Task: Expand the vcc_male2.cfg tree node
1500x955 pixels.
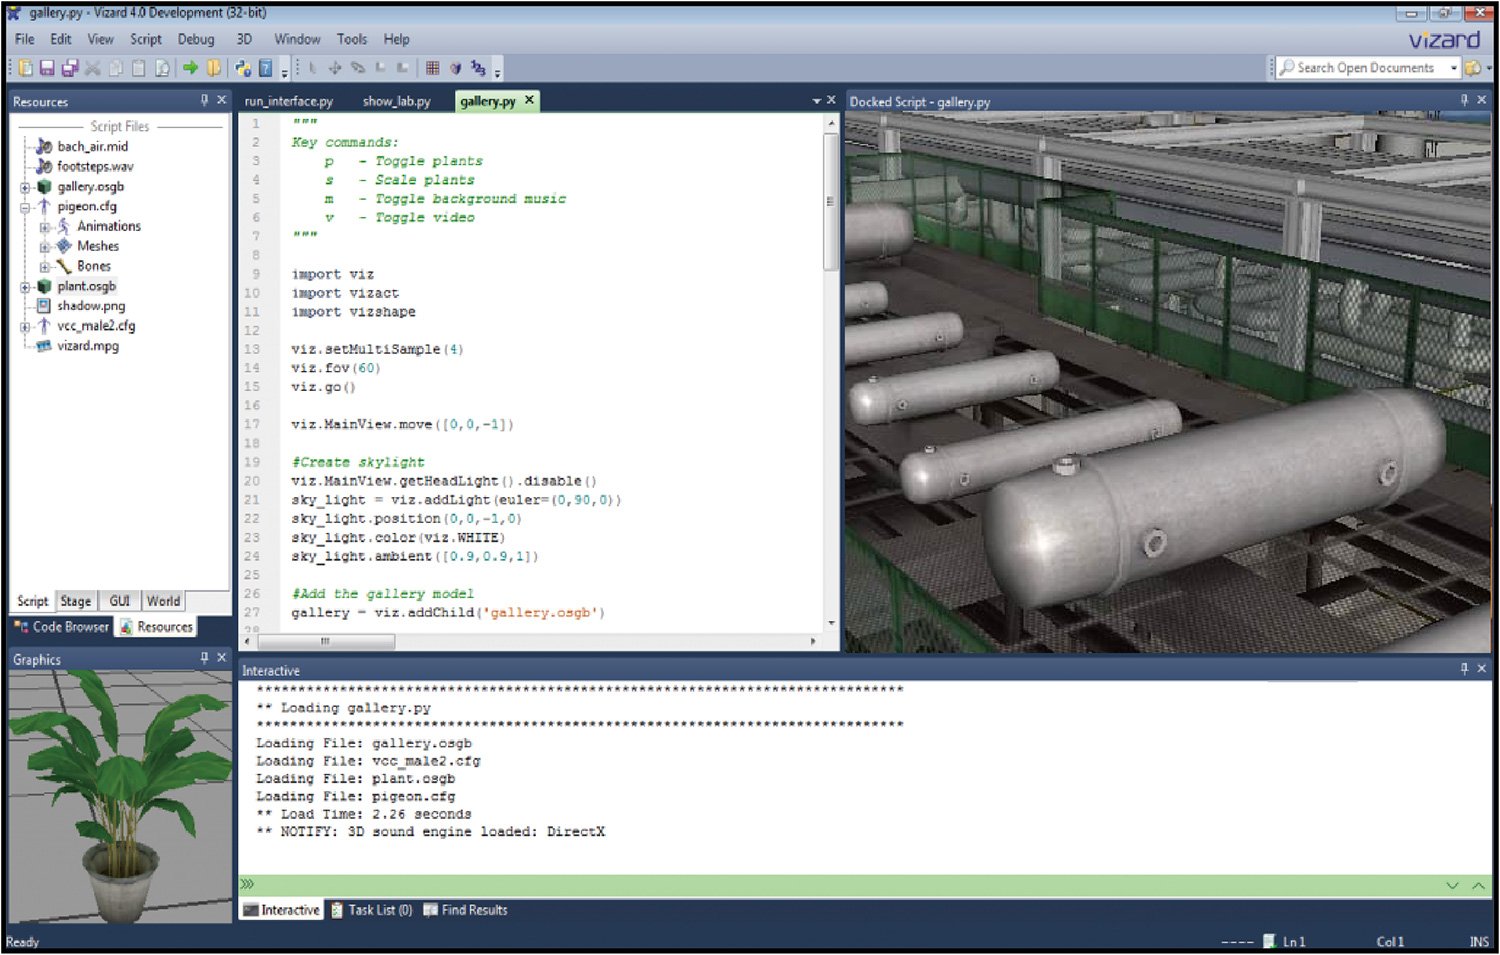Action: 25,327
